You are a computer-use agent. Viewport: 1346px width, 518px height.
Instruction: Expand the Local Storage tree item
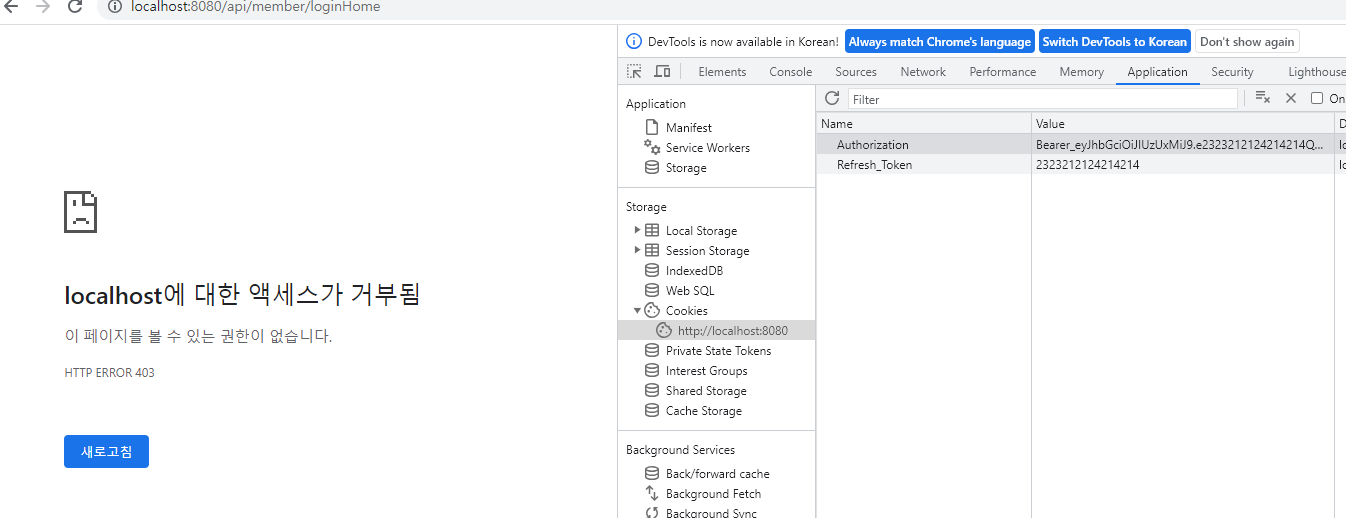click(638, 230)
